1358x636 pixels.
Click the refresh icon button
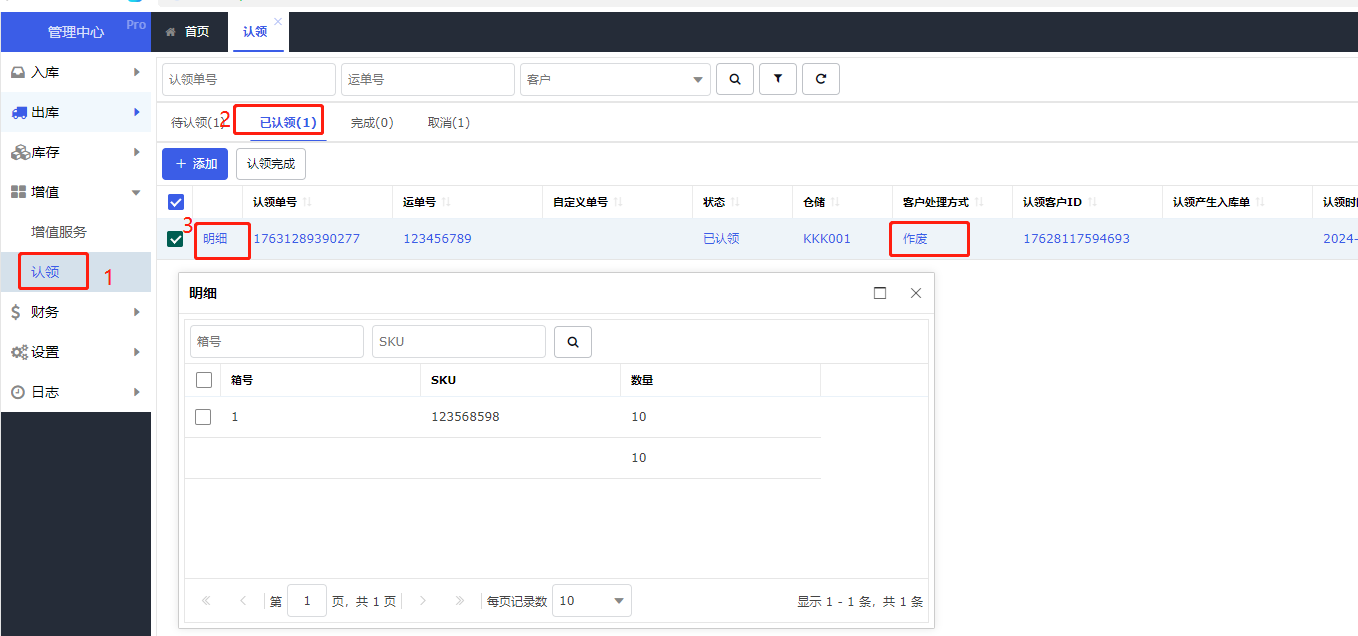tap(821, 79)
